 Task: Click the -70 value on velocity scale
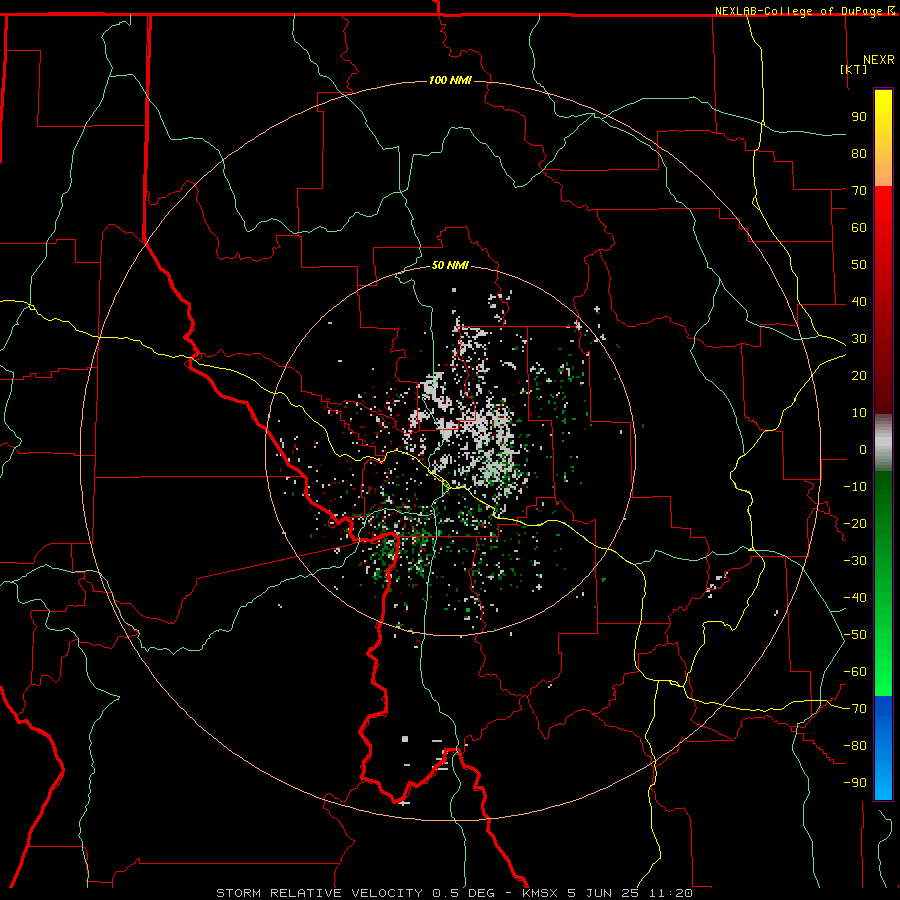(855, 709)
